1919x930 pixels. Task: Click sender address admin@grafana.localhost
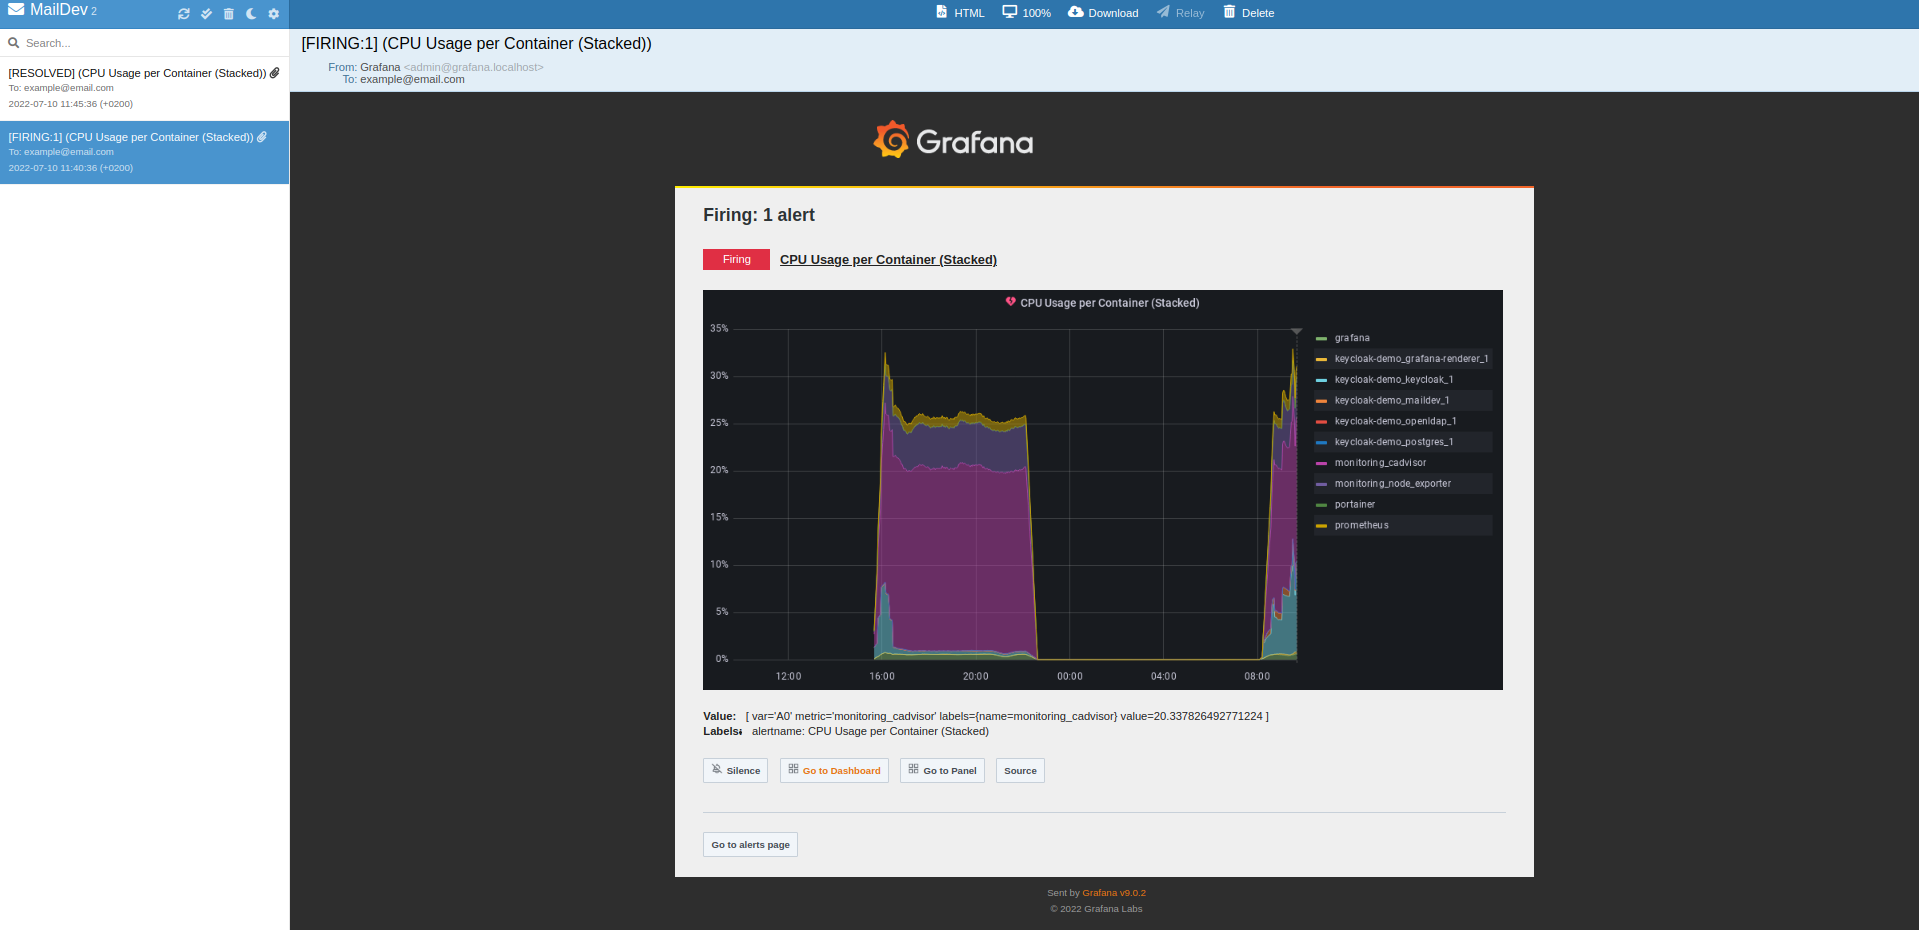[474, 67]
